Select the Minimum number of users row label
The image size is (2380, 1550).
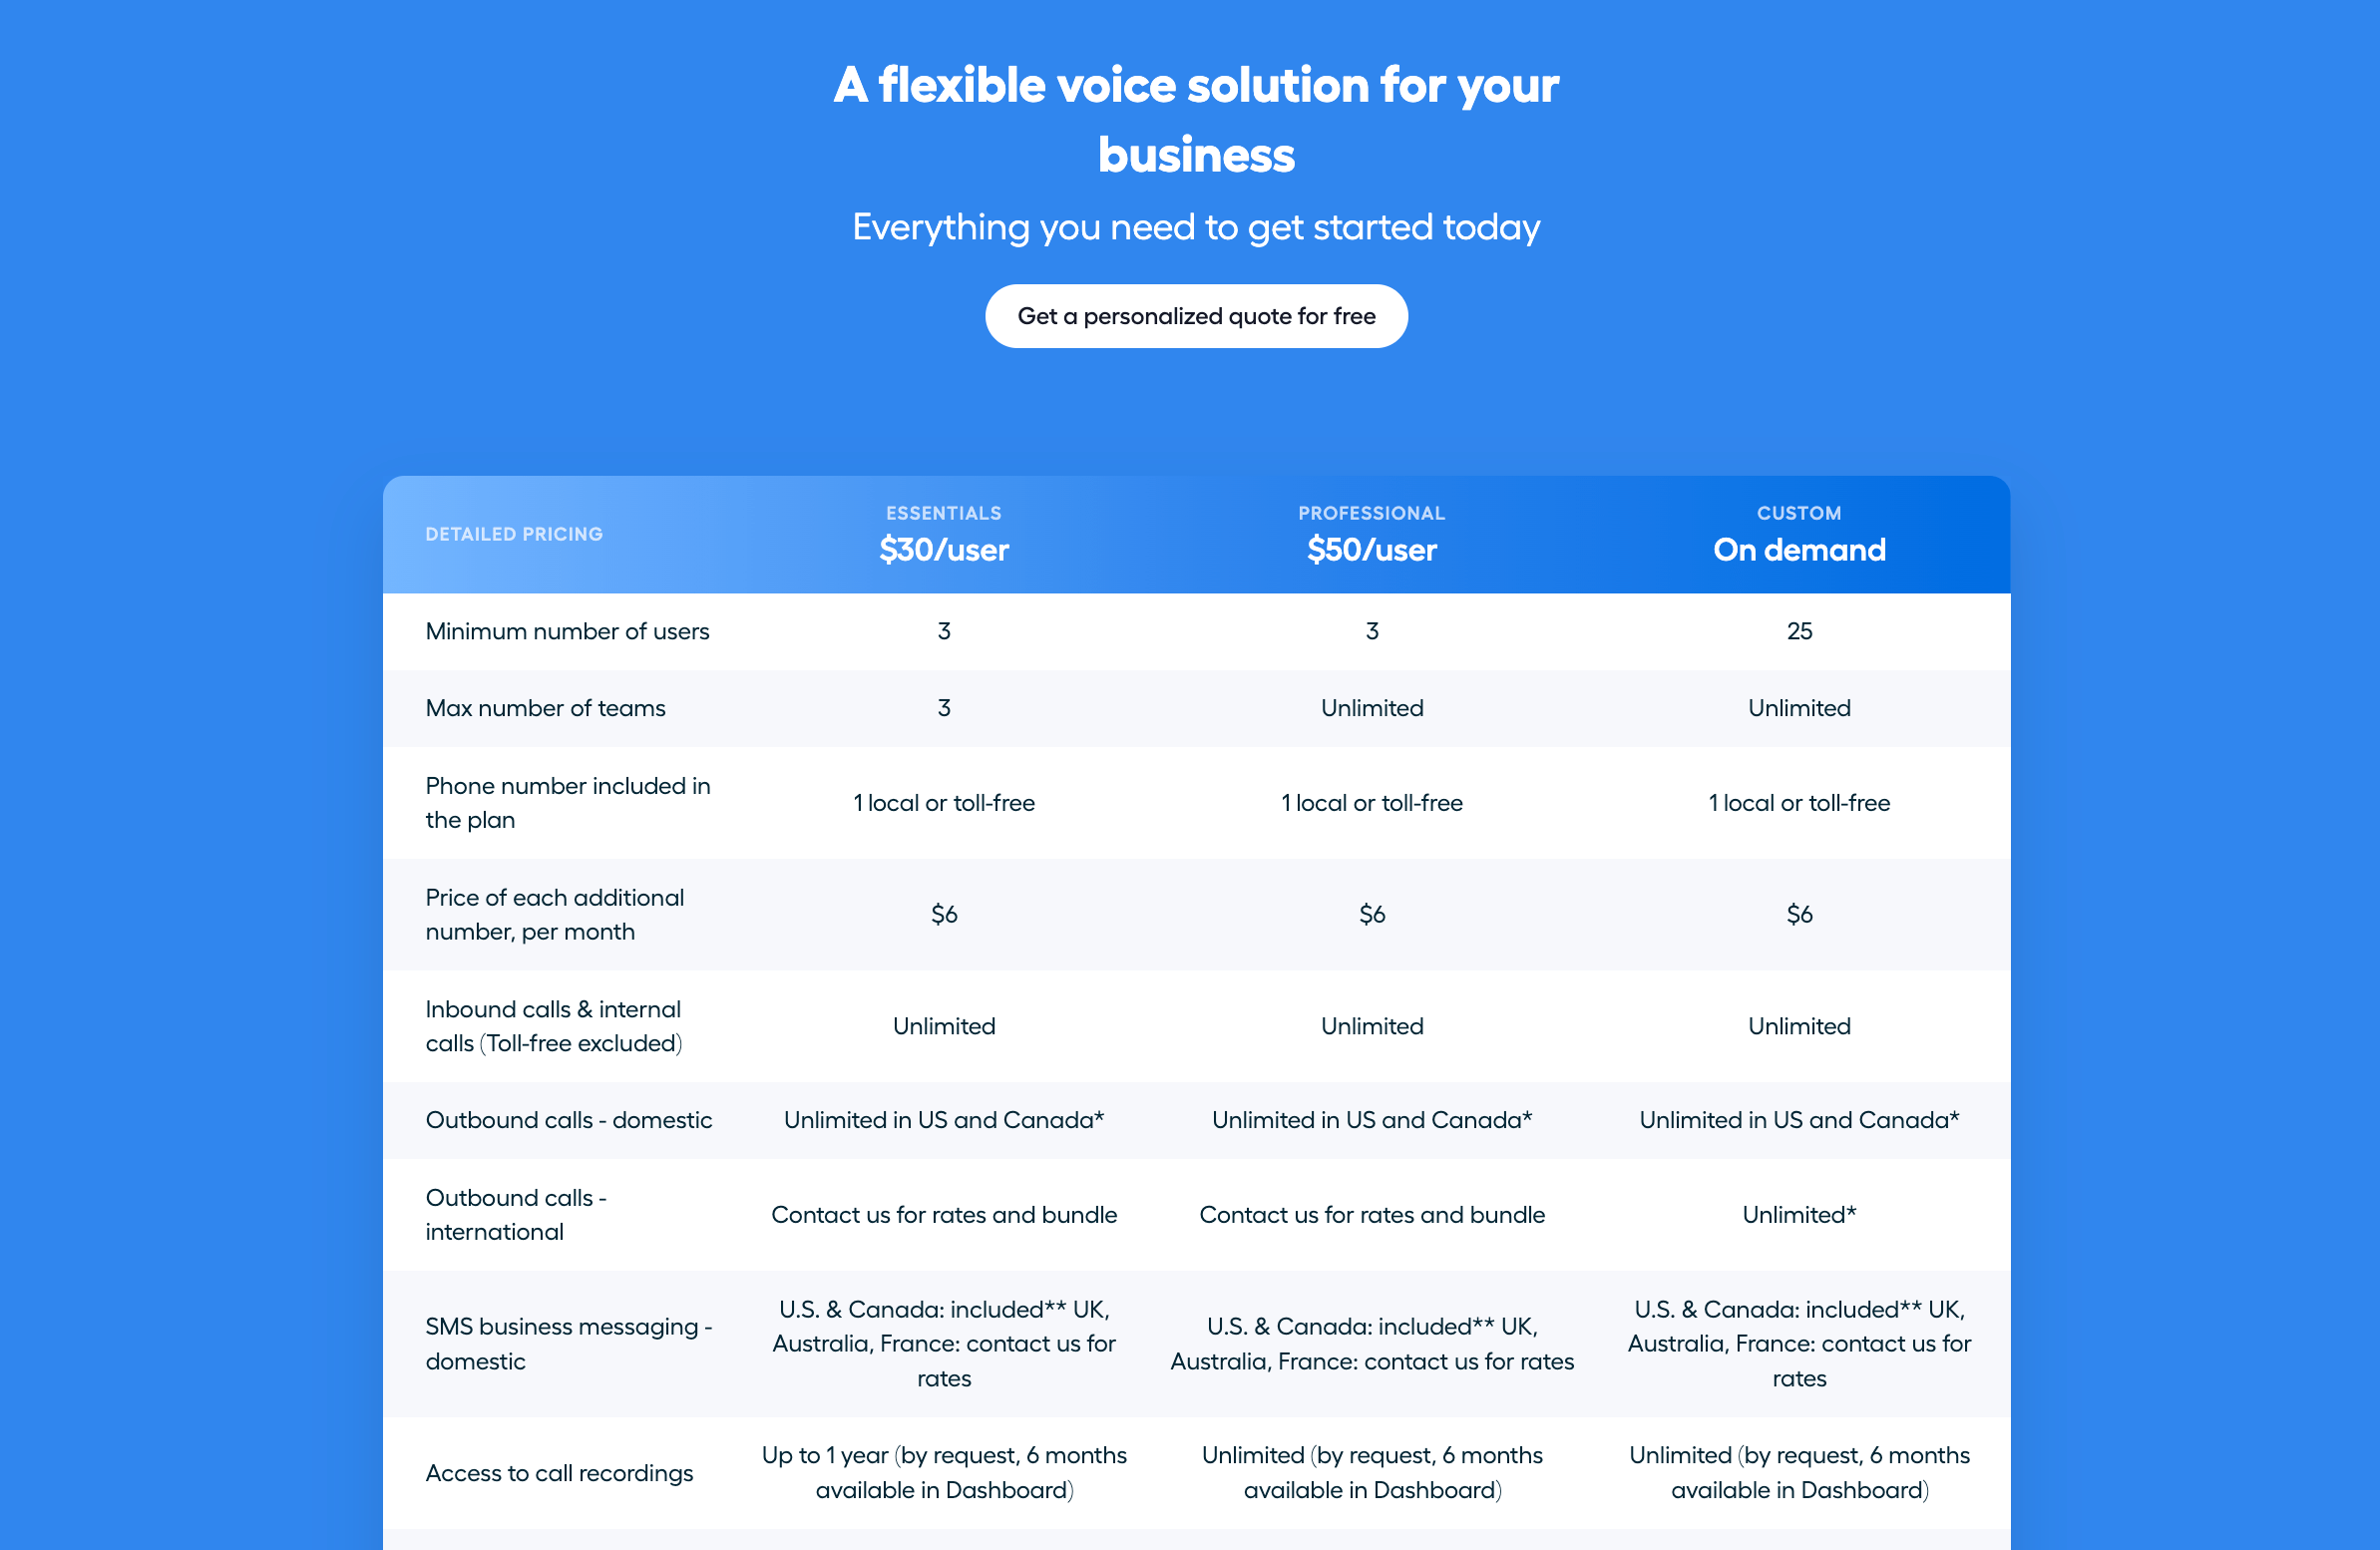coord(567,631)
